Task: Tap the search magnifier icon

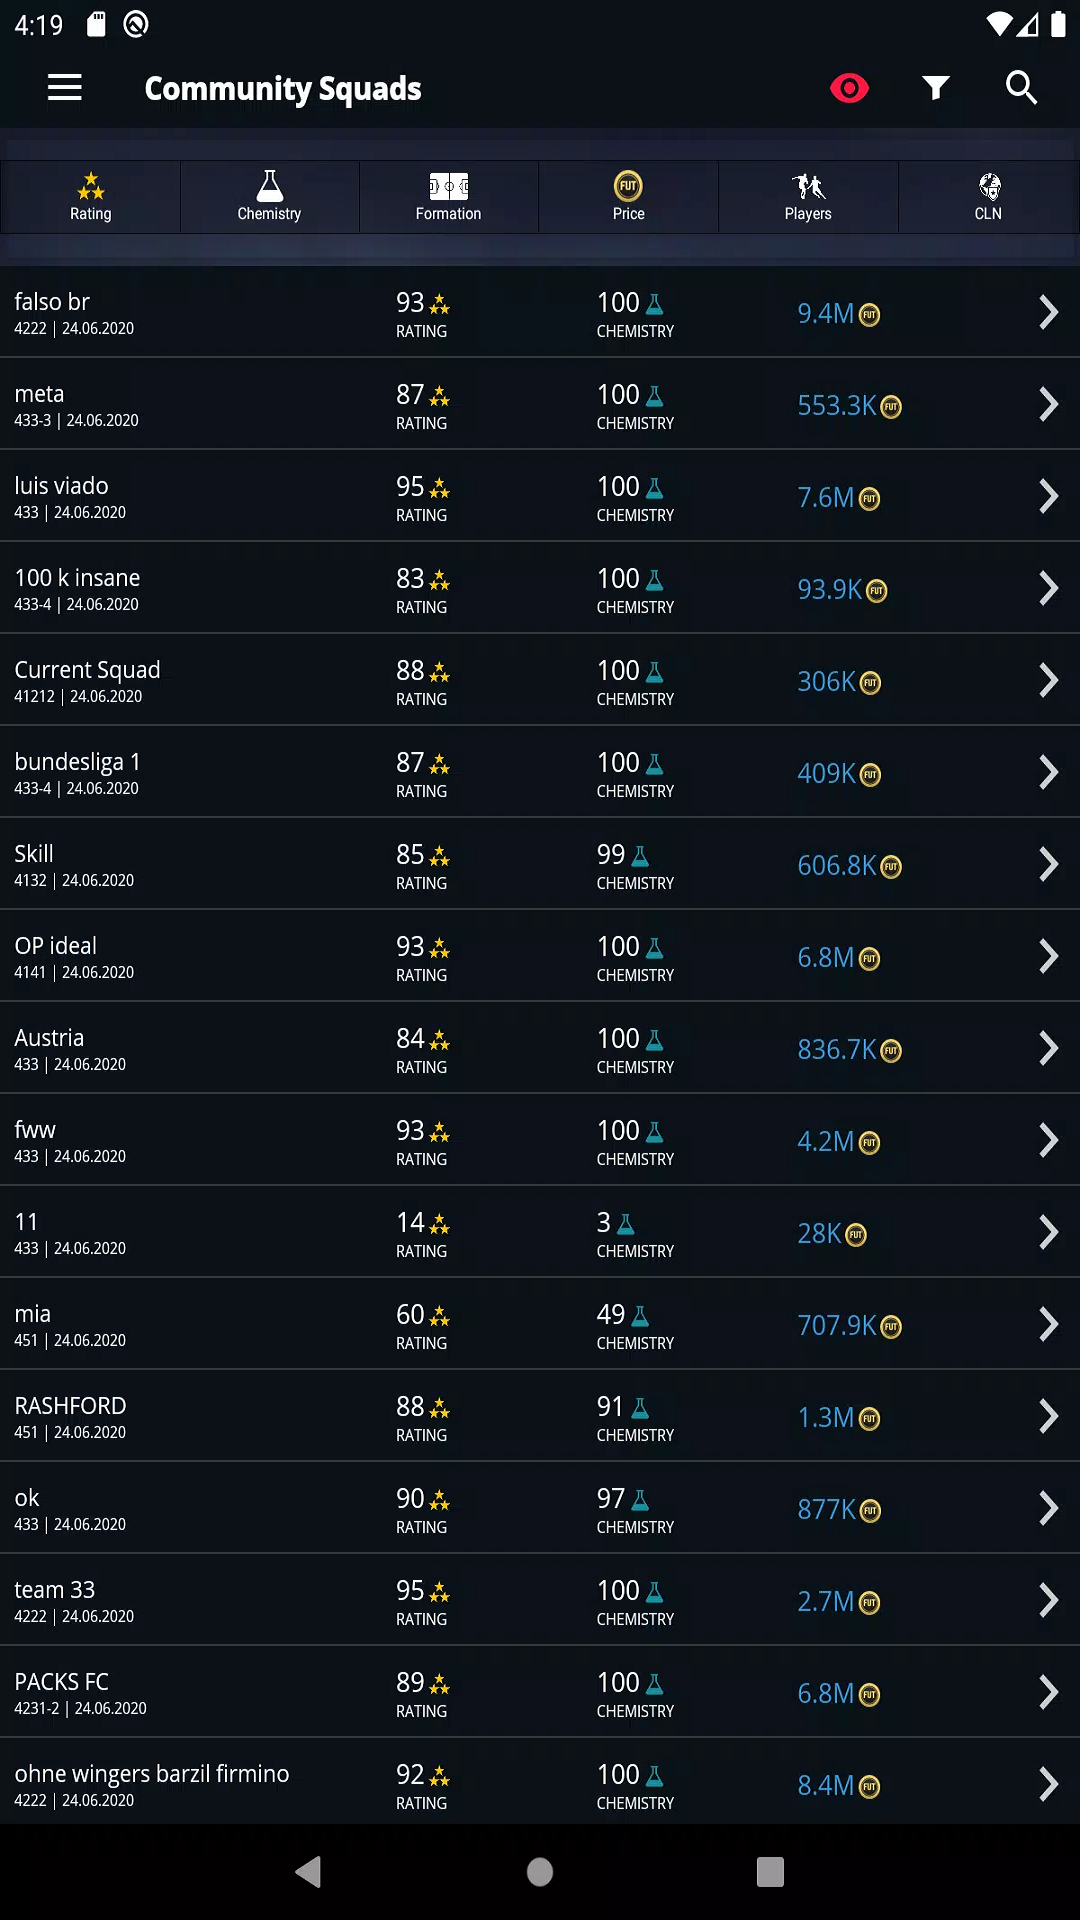Action: pos(1021,88)
